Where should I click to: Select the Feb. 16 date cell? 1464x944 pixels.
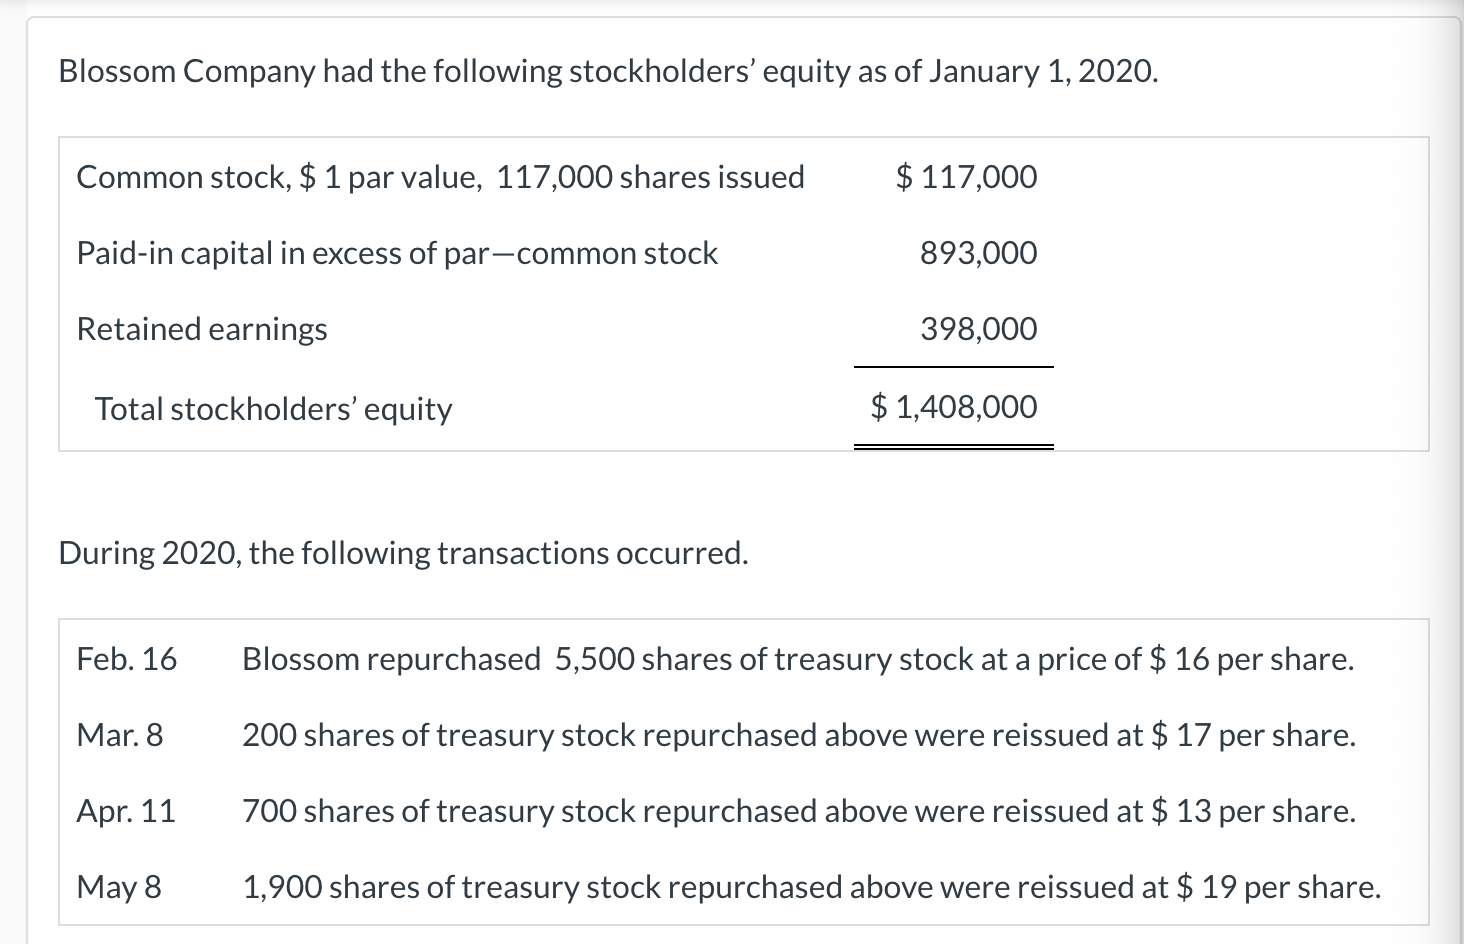pyautogui.click(x=127, y=659)
